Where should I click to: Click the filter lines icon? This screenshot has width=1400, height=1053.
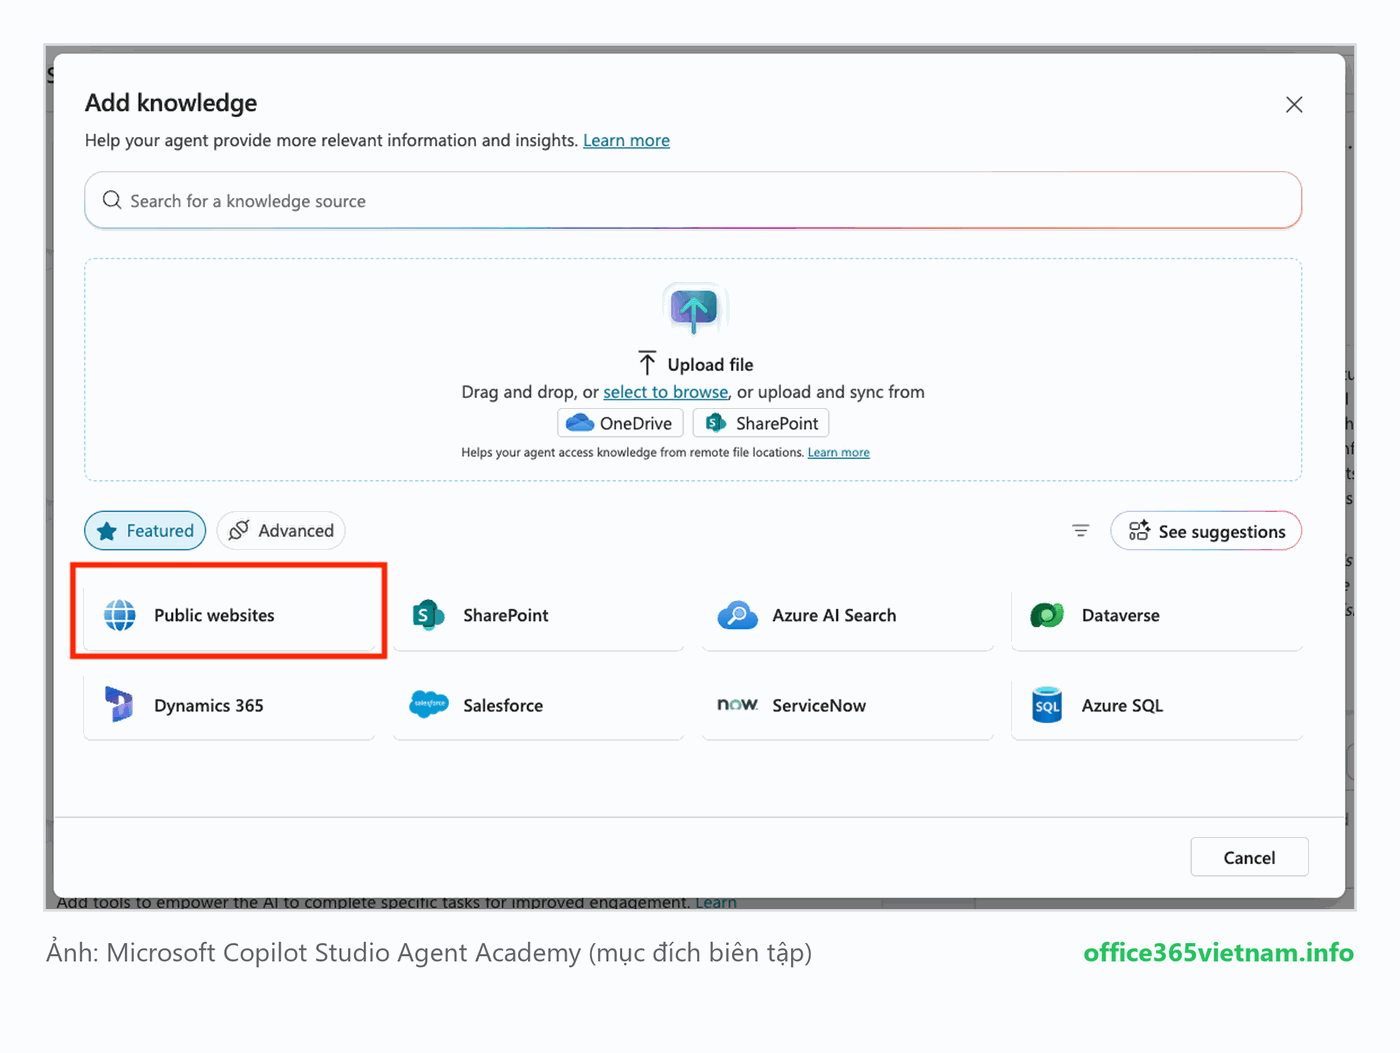(x=1081, y=531)
